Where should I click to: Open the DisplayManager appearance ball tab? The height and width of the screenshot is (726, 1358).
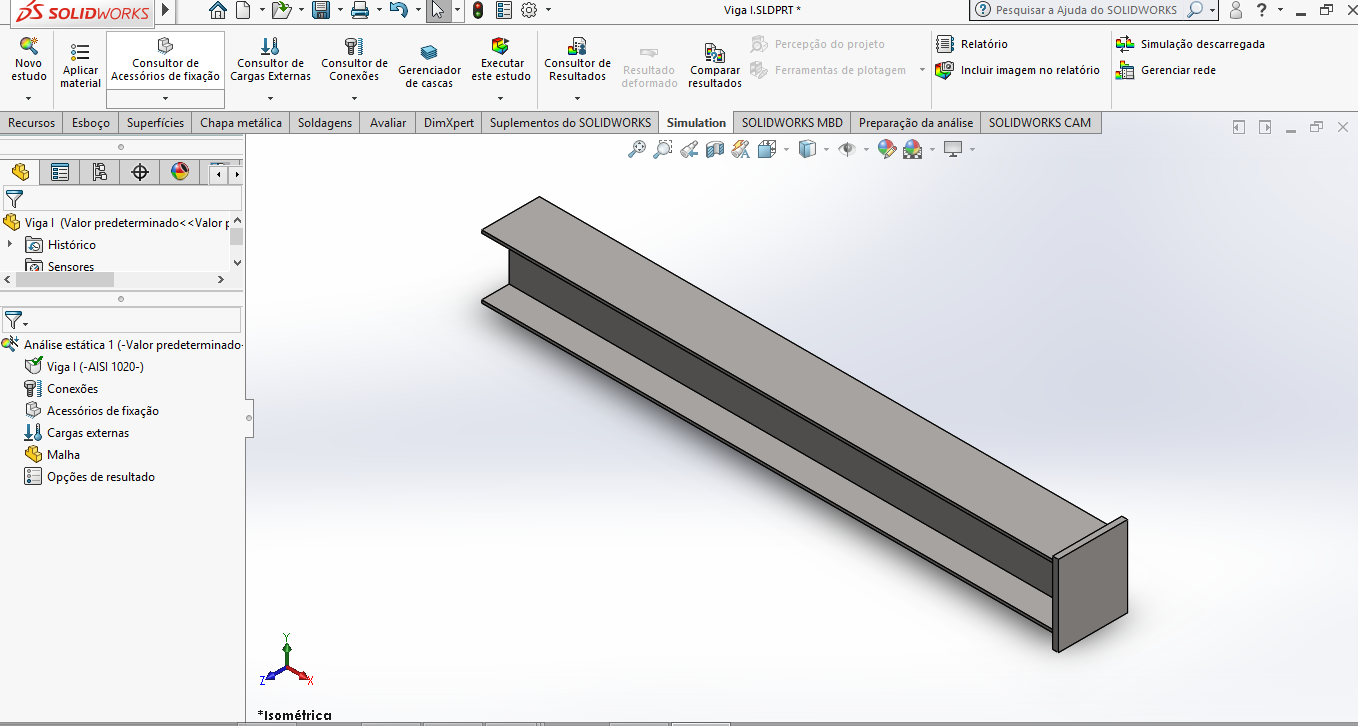click(x=180, y=172)
